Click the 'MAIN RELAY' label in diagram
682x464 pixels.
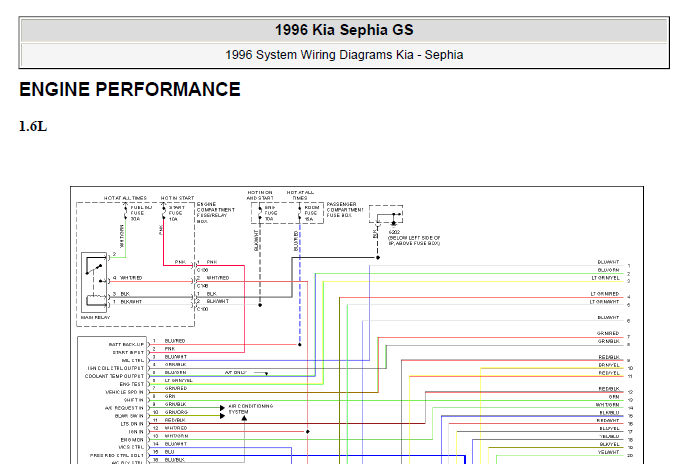click(x=95, y=317)
